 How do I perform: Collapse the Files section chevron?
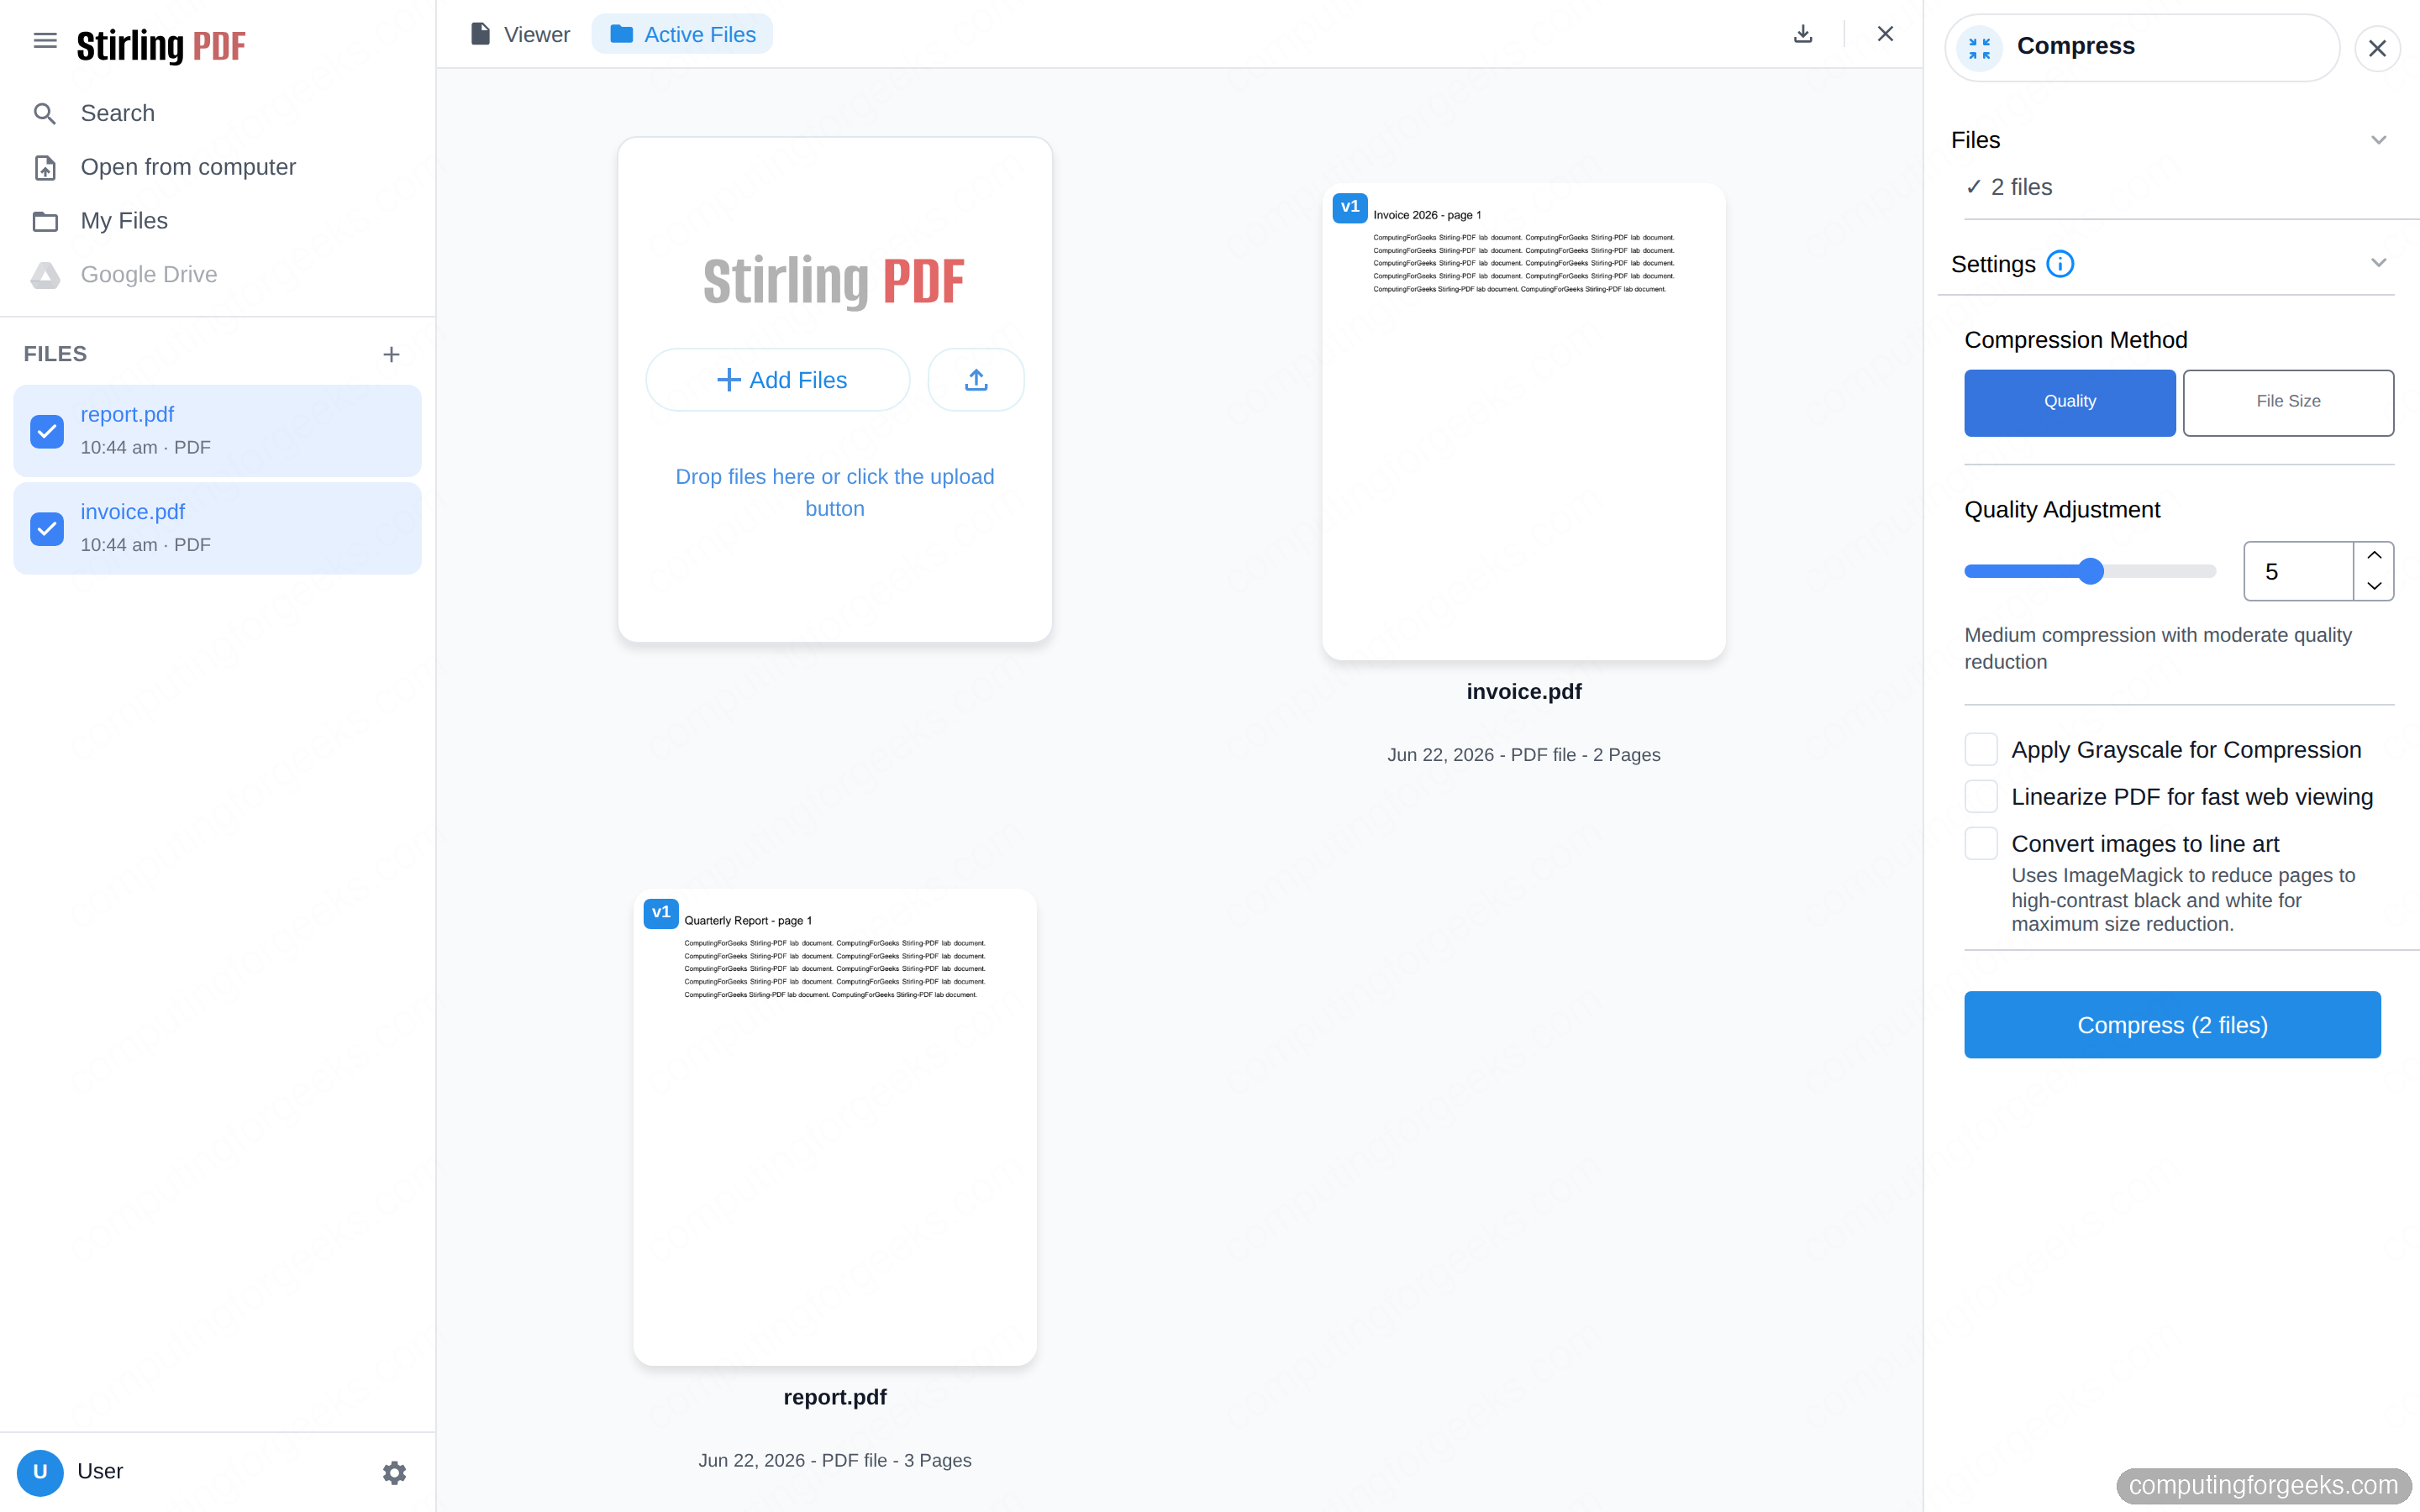(x=2378, y=140)
